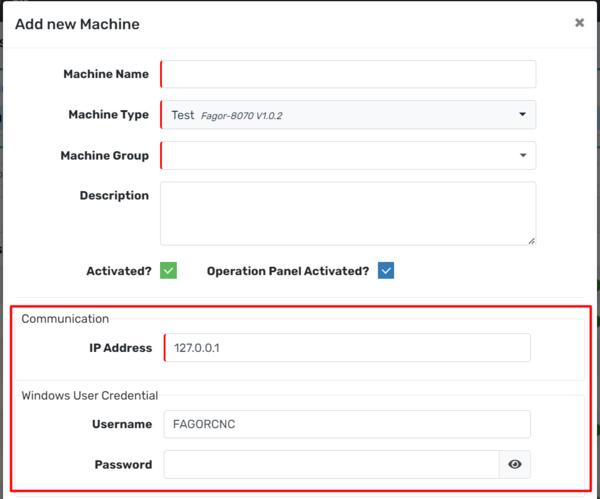Viewport: 600px width, 499px height.
Task: Click the Machine Name label
Action: 105,74
